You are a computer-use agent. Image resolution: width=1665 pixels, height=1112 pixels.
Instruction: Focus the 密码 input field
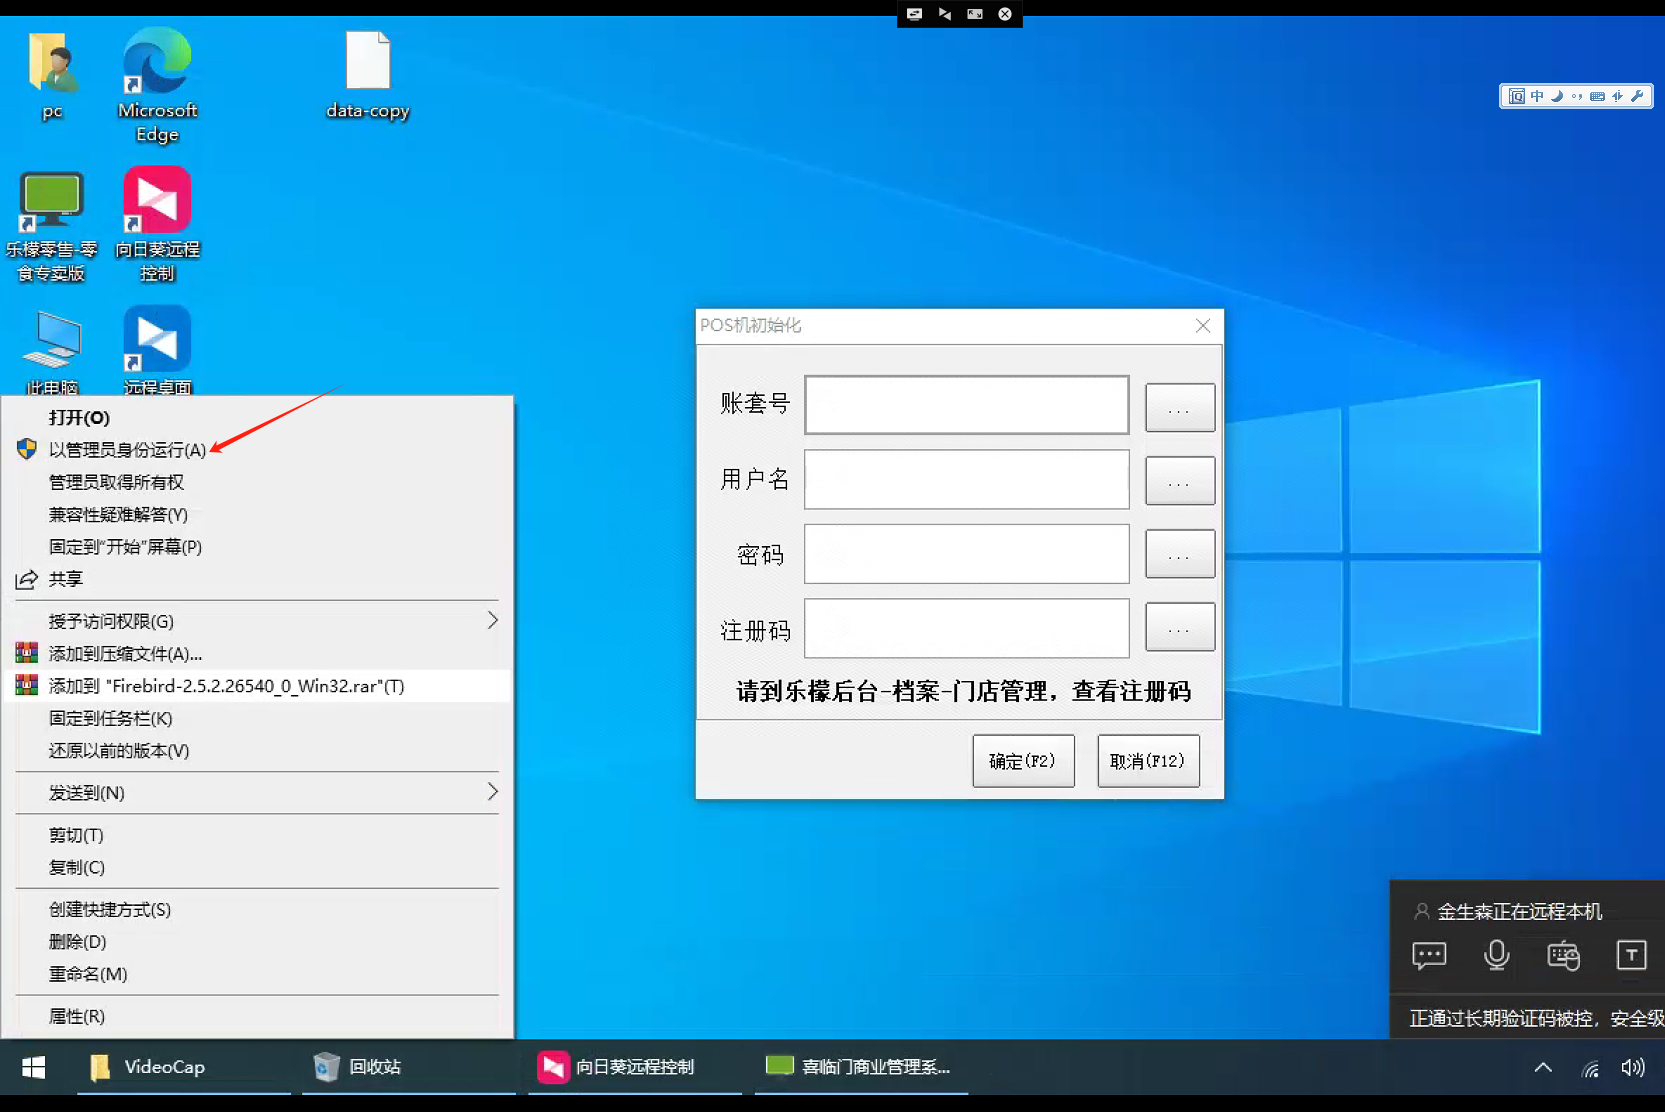click(967, 554)
